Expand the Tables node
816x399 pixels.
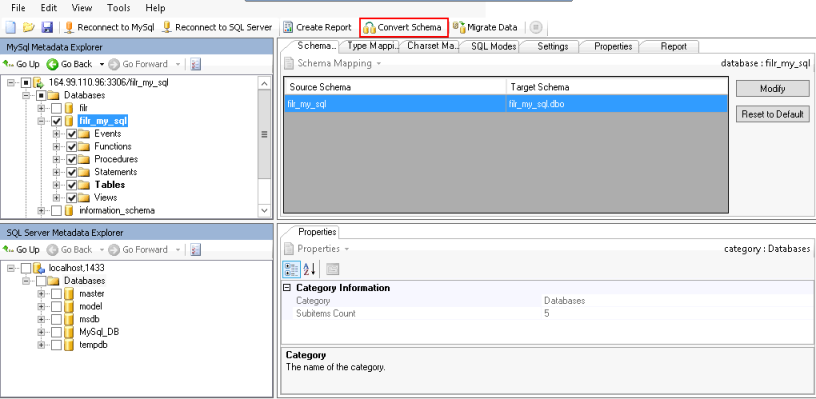click(x=57, y=185)
